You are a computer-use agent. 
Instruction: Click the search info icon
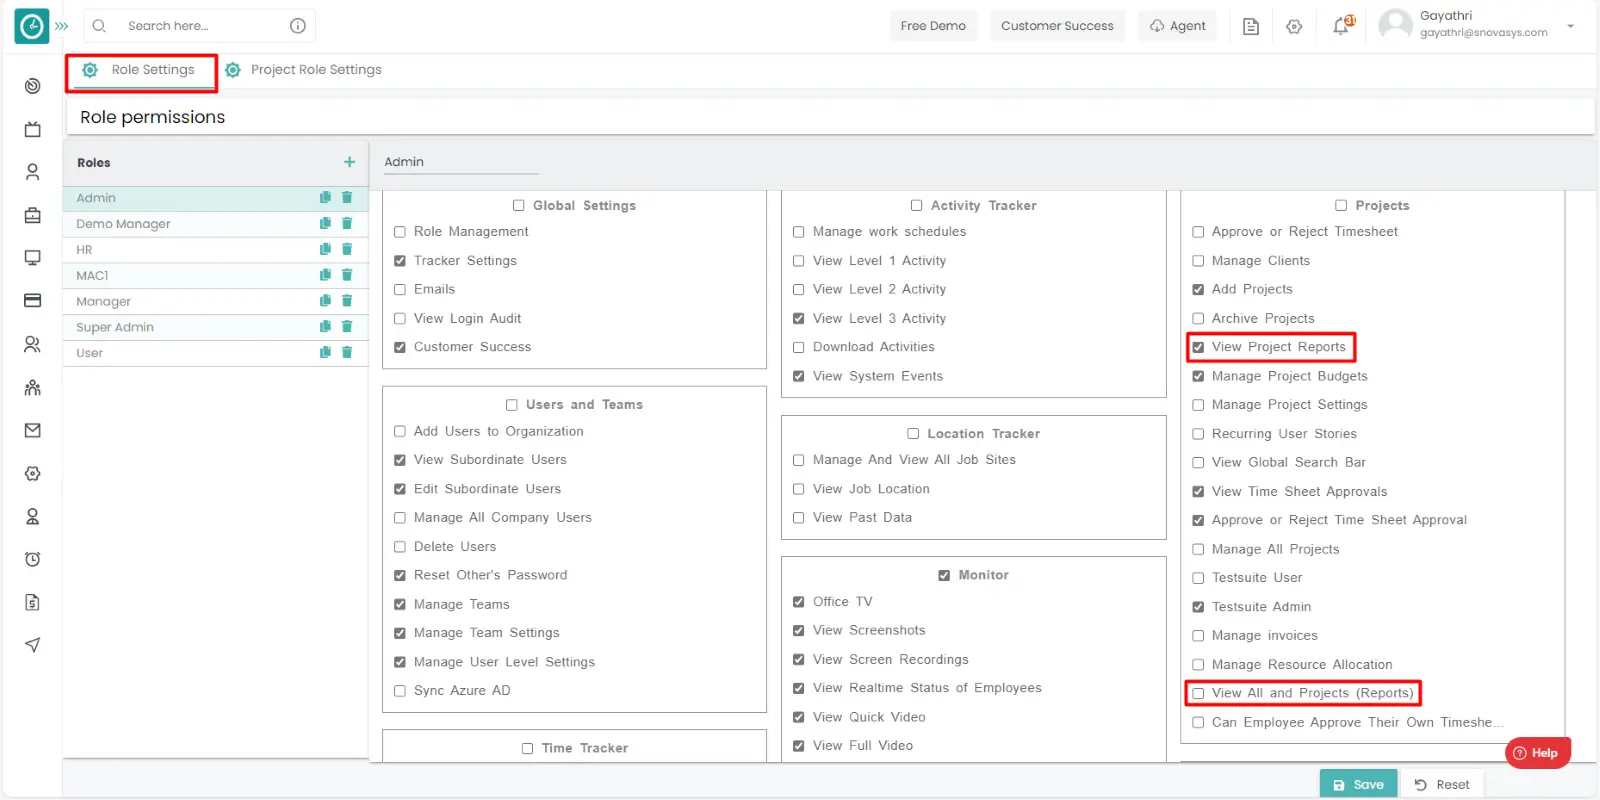[298, 26]
